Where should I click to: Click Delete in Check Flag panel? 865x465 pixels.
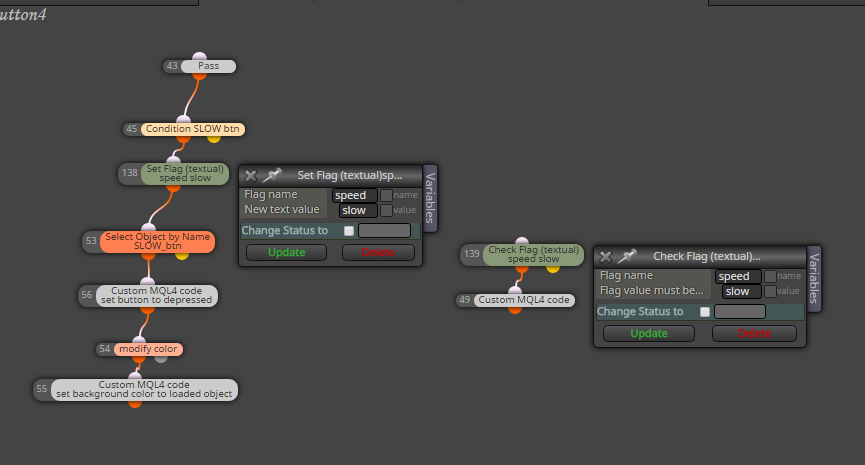[x=754, y=334]
